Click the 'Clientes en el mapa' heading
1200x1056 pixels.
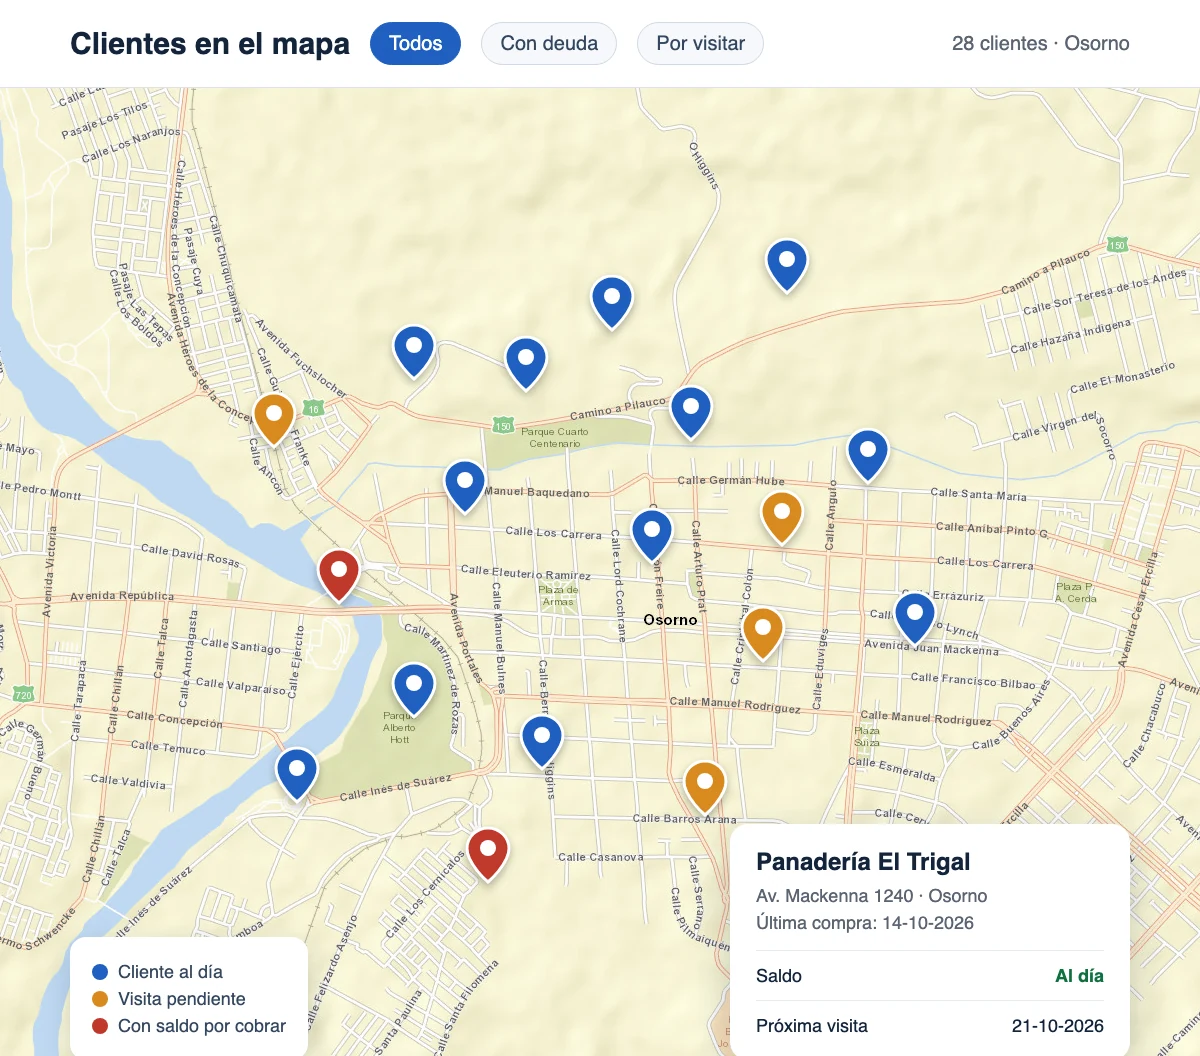210,44
